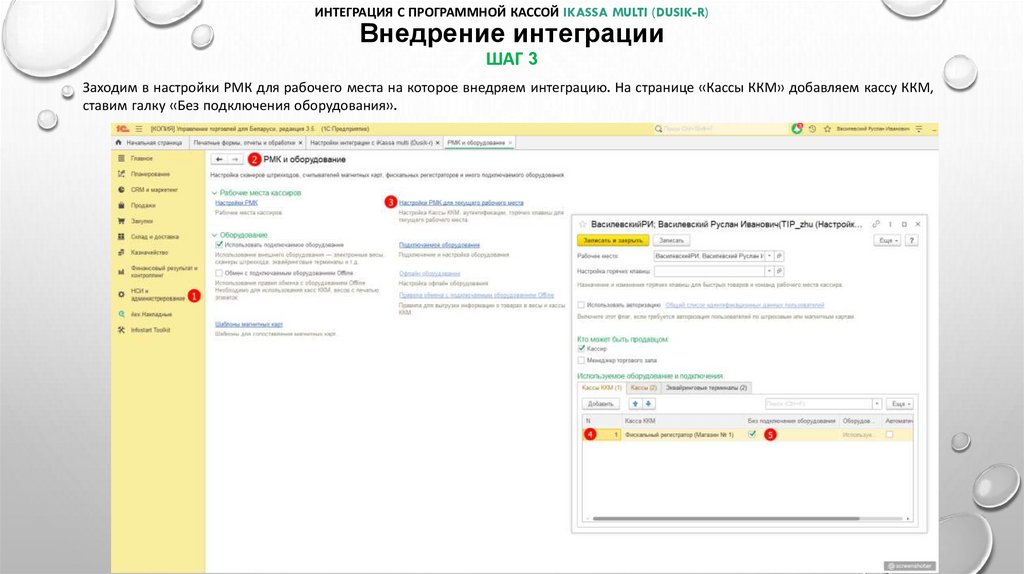Open the CRM и маркетинг section
The width and height of the screenshot is (1024, 574).
click(x=153, y=189)
